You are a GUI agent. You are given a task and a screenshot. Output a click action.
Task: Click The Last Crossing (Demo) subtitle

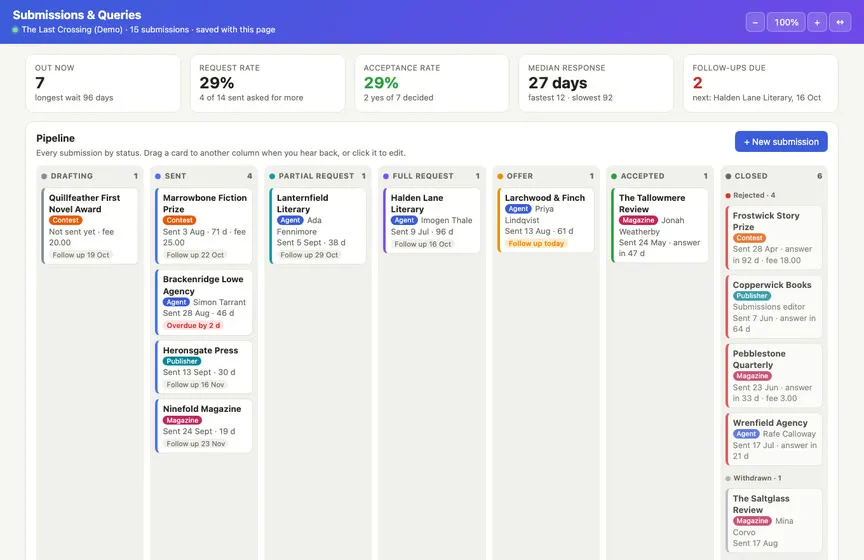coord(72,29)
